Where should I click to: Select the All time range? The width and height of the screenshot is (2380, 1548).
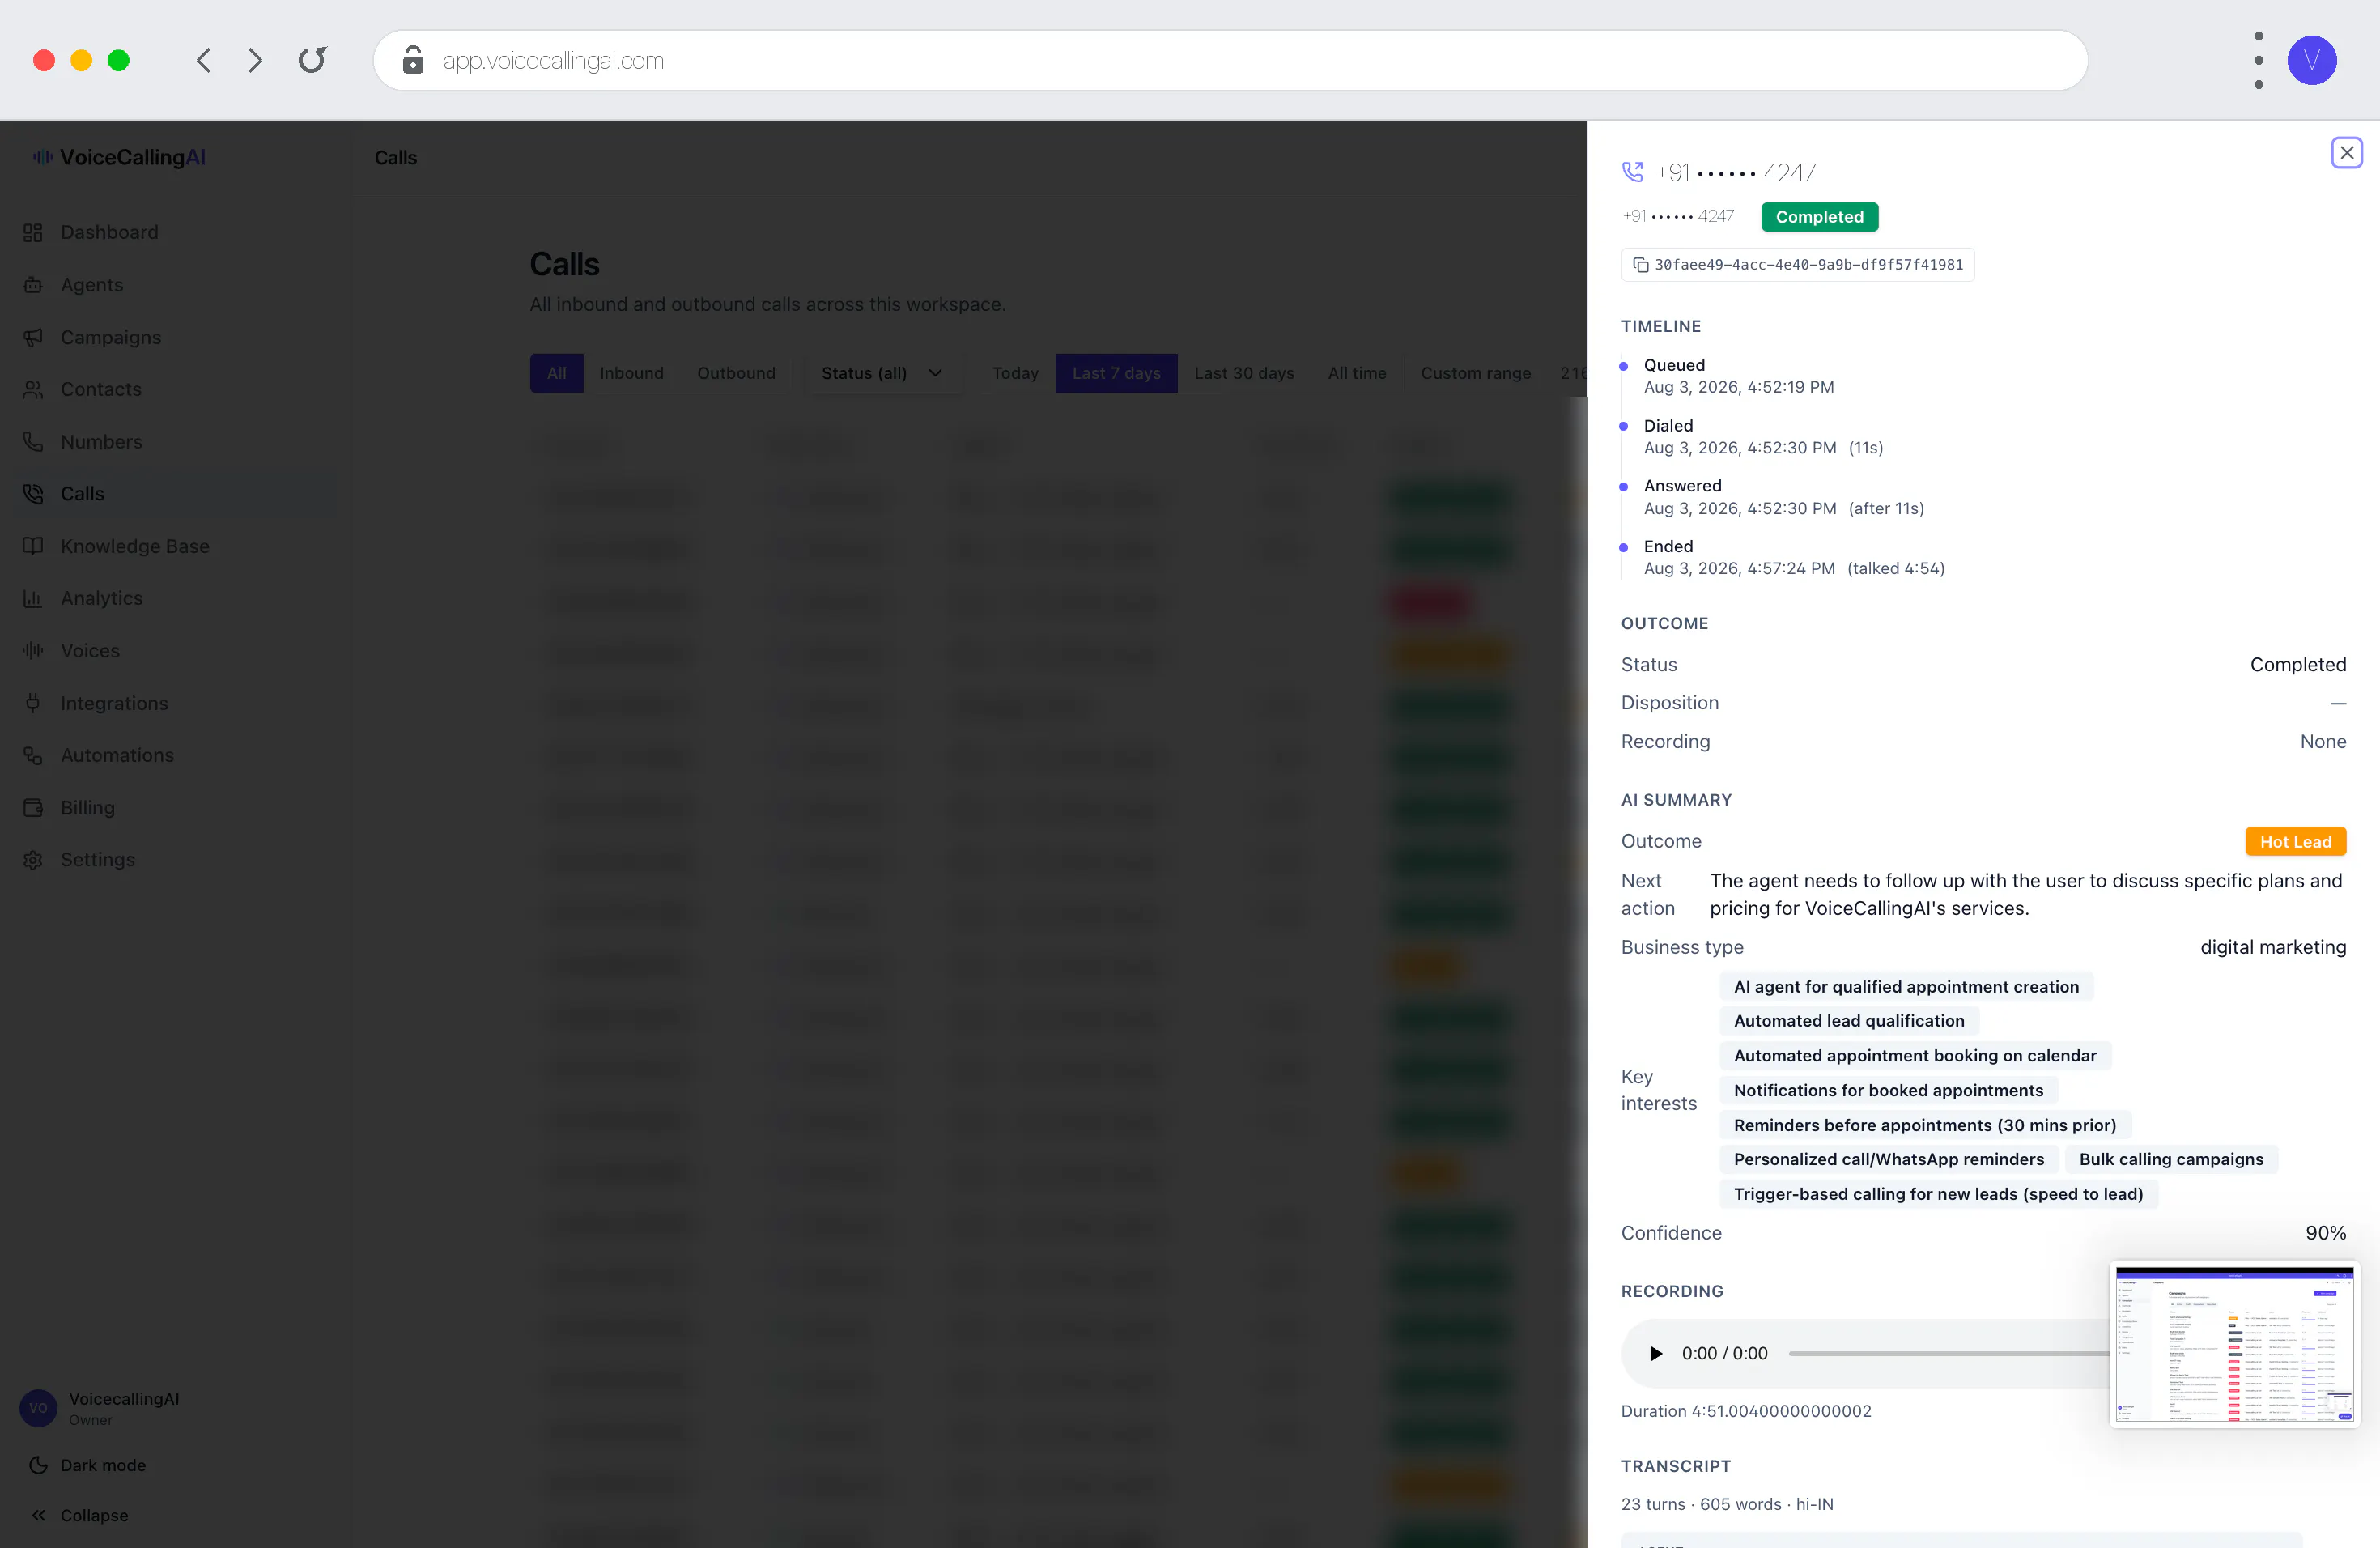coord(1356,373)
